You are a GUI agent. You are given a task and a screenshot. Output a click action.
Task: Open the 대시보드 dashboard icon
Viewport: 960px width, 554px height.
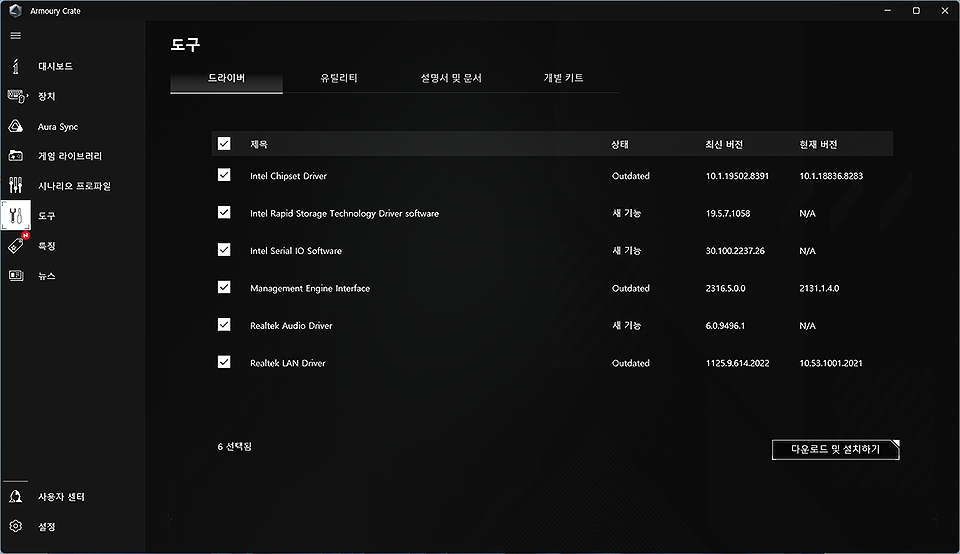point(15,67)
